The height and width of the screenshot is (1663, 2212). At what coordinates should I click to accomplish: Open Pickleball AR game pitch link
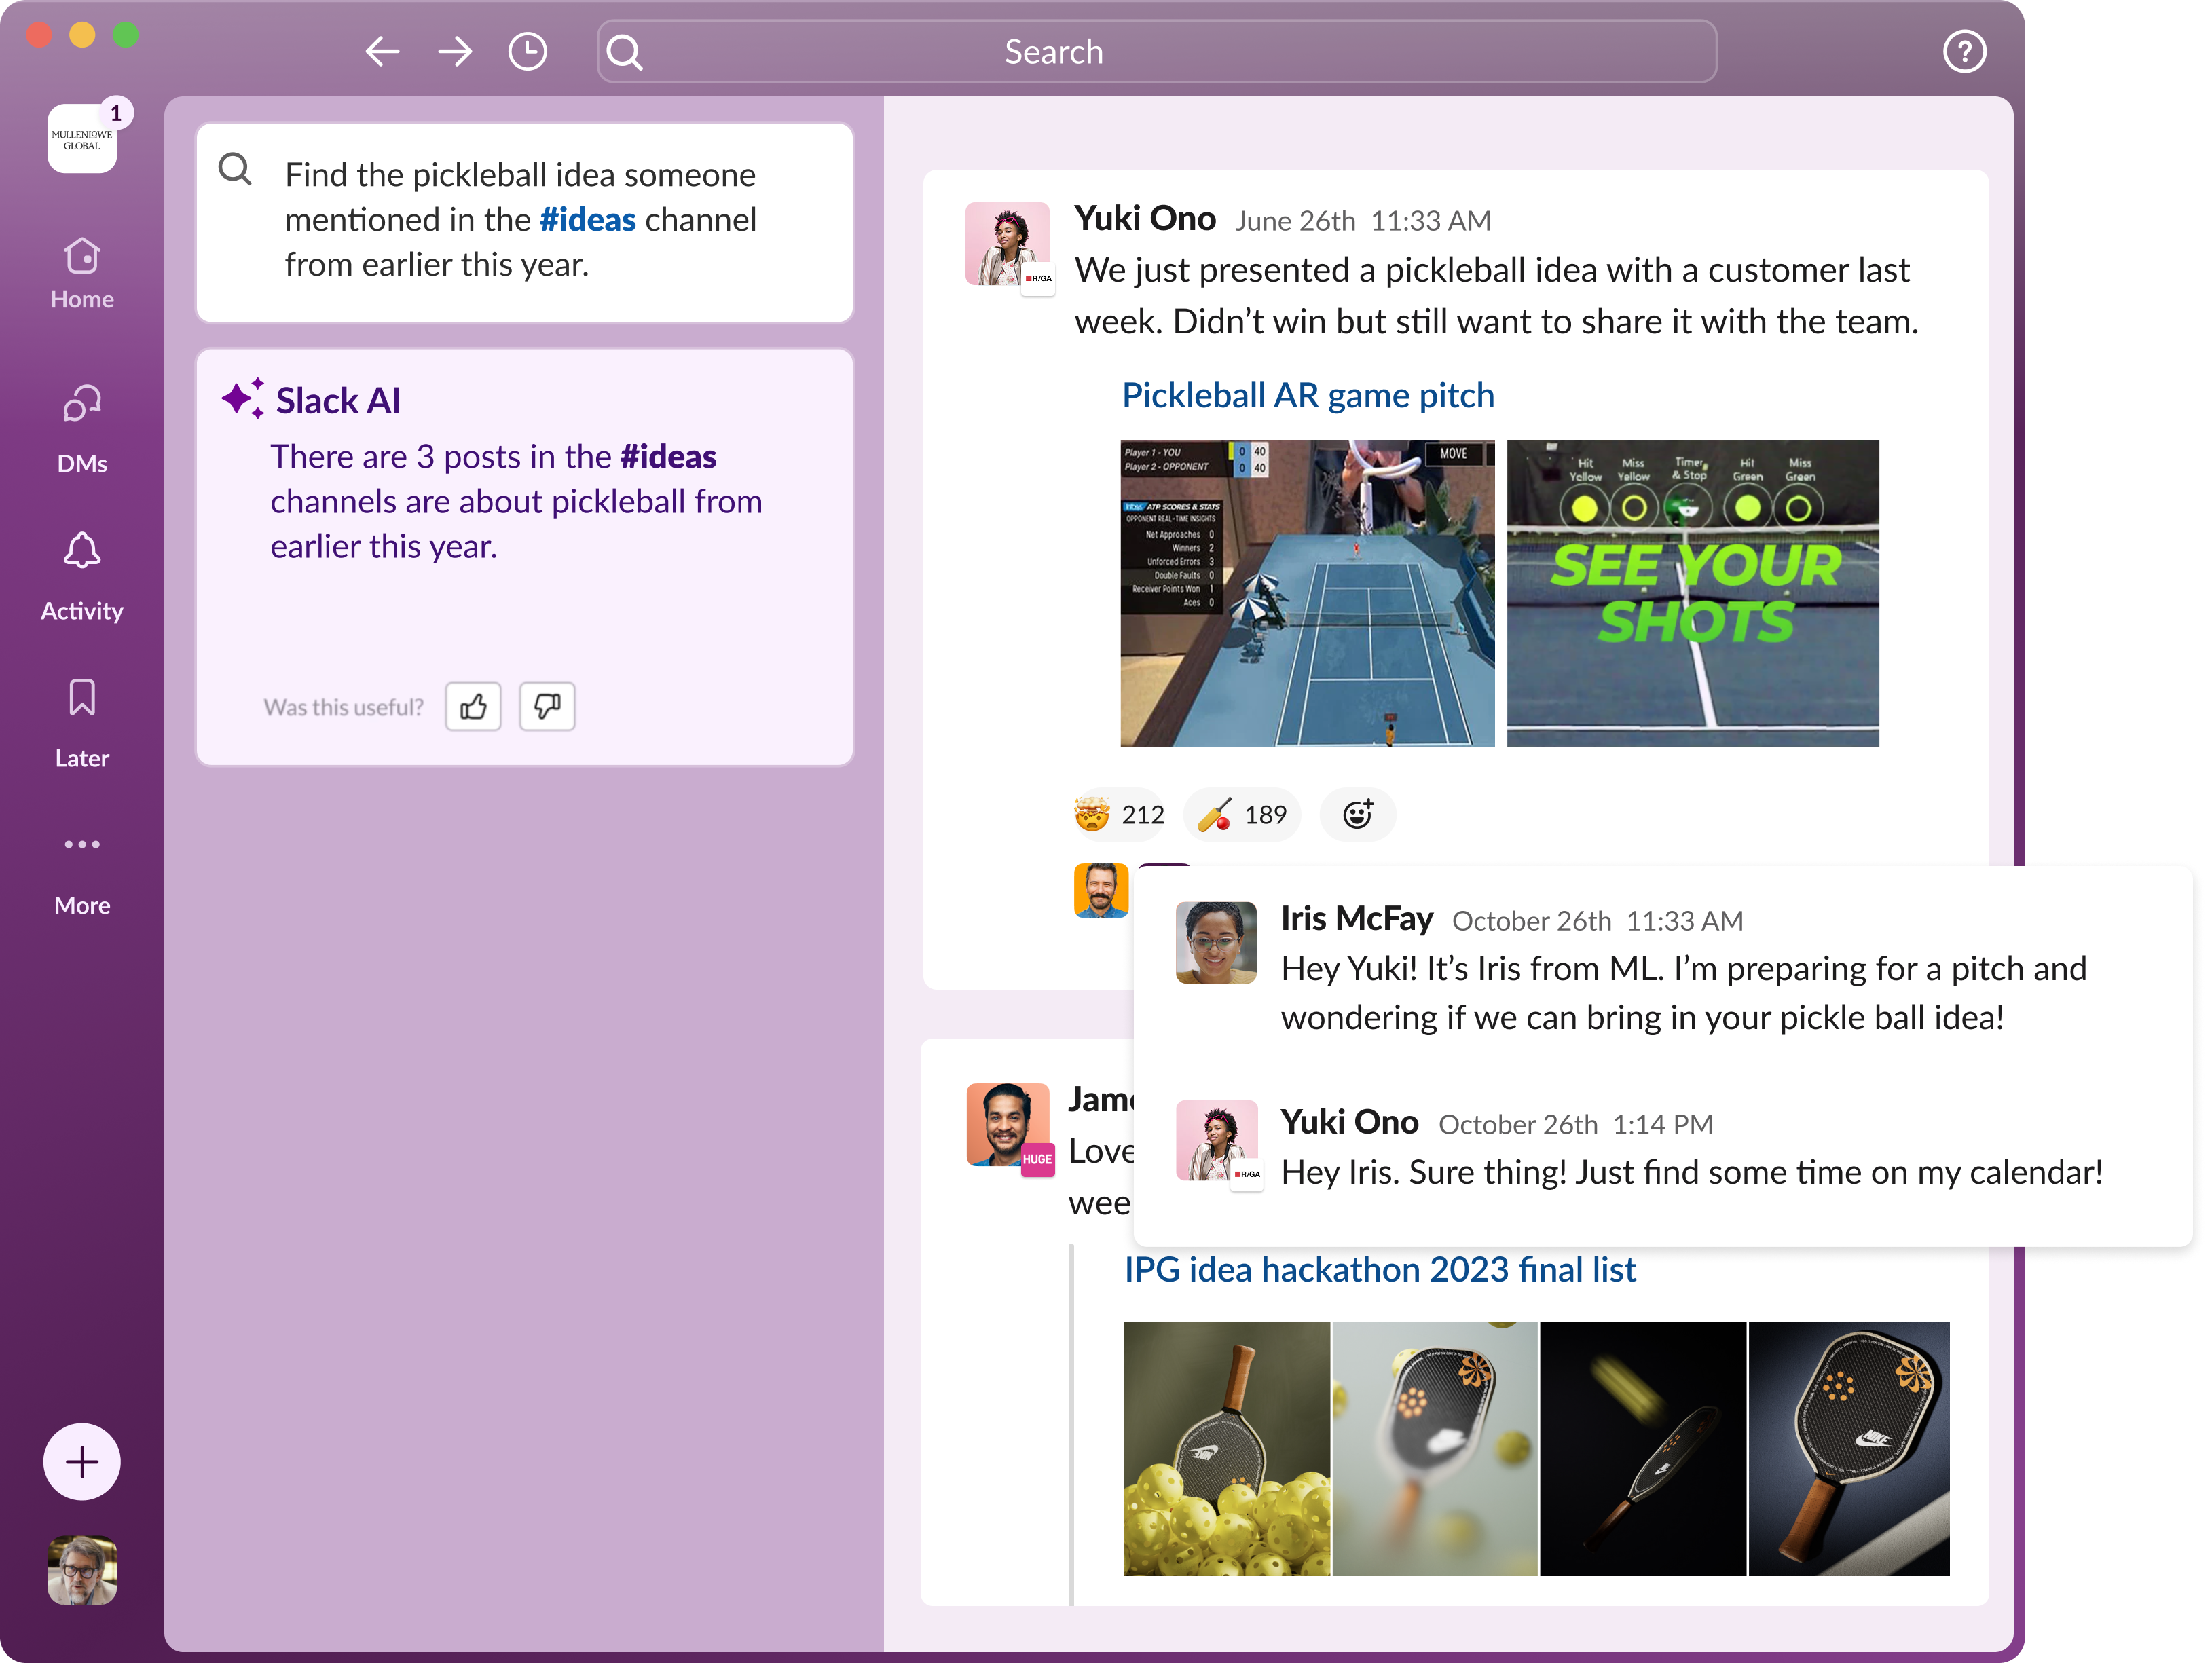[1307, 396]
